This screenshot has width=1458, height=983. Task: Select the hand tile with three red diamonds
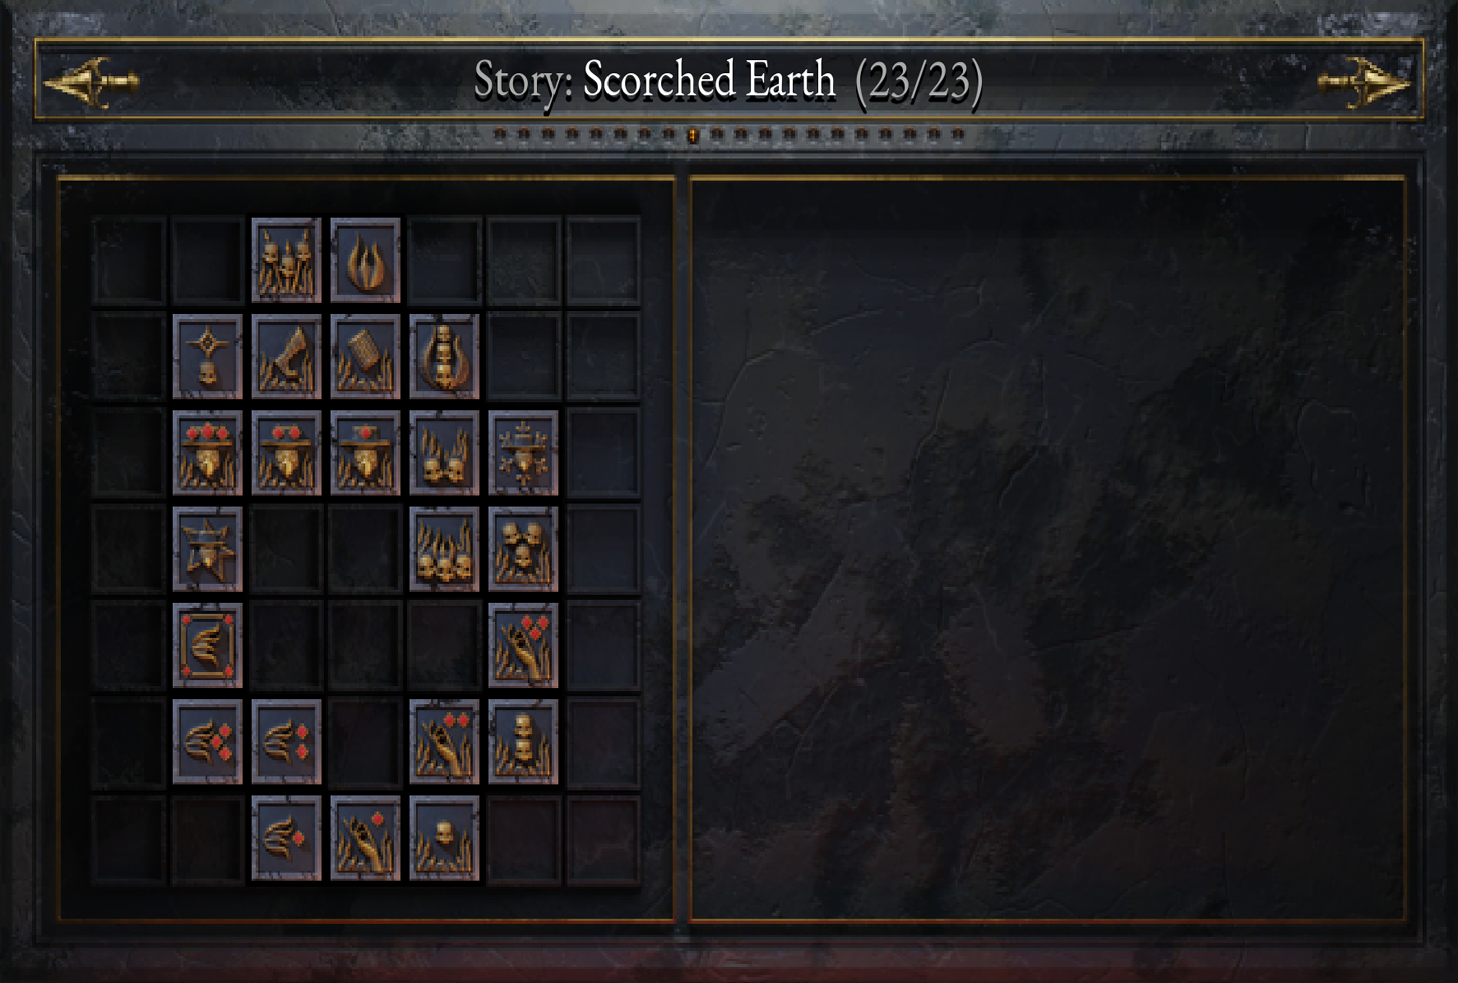click(523, 645)
